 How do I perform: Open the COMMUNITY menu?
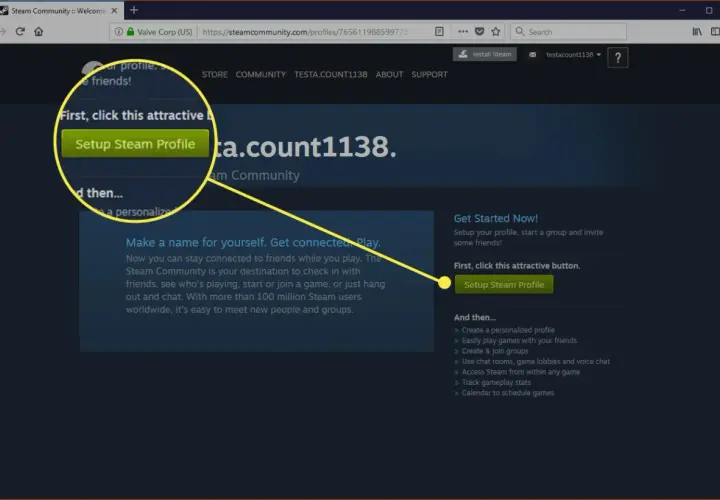[x=261, y=74]
